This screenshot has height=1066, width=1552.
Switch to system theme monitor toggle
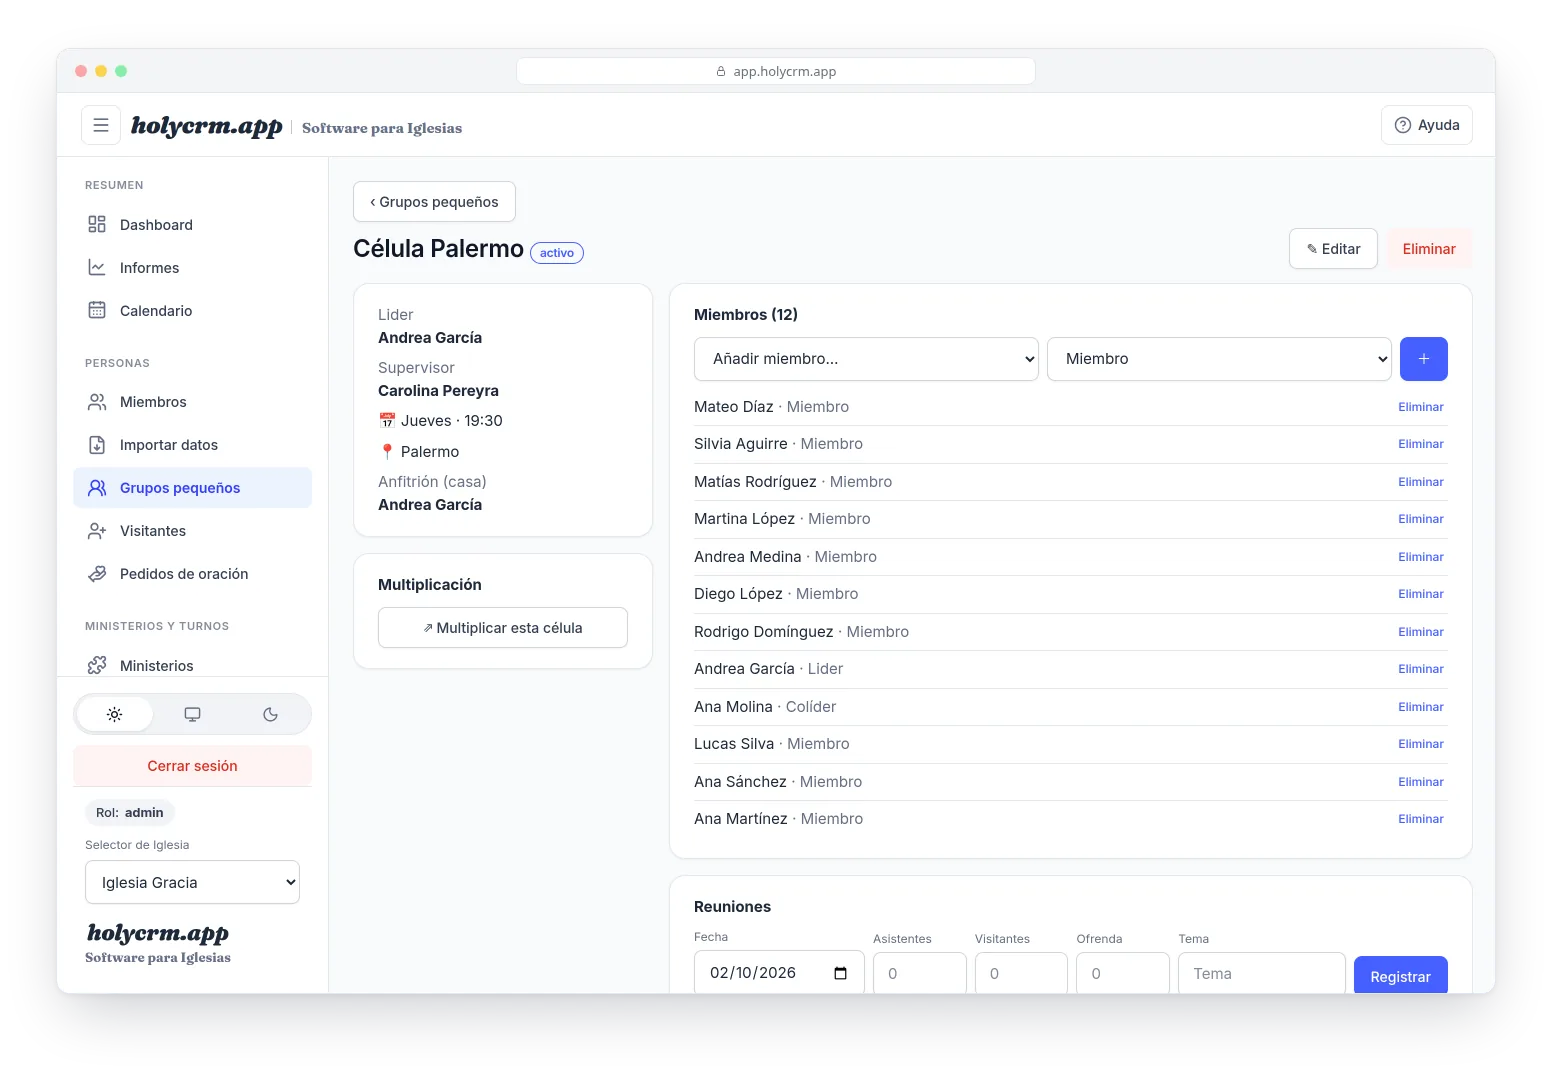coord(193,714)
